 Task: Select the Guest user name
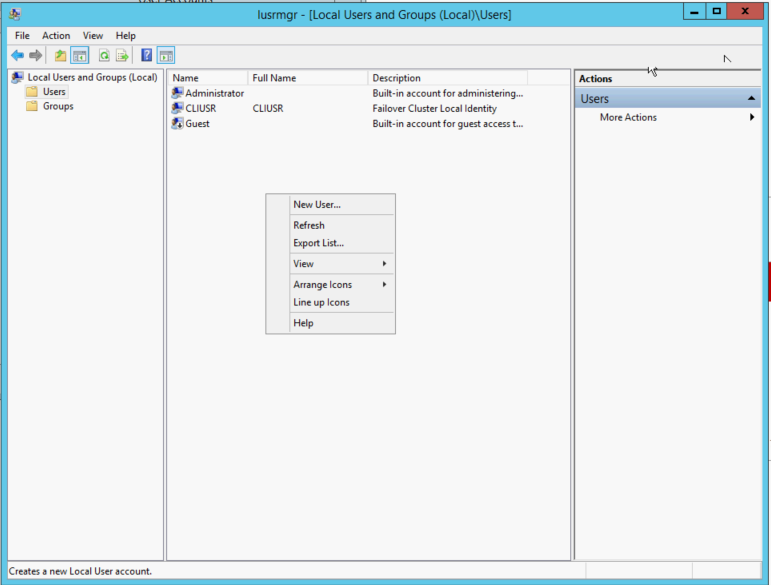pyautogui.click(x=197, y=123)
